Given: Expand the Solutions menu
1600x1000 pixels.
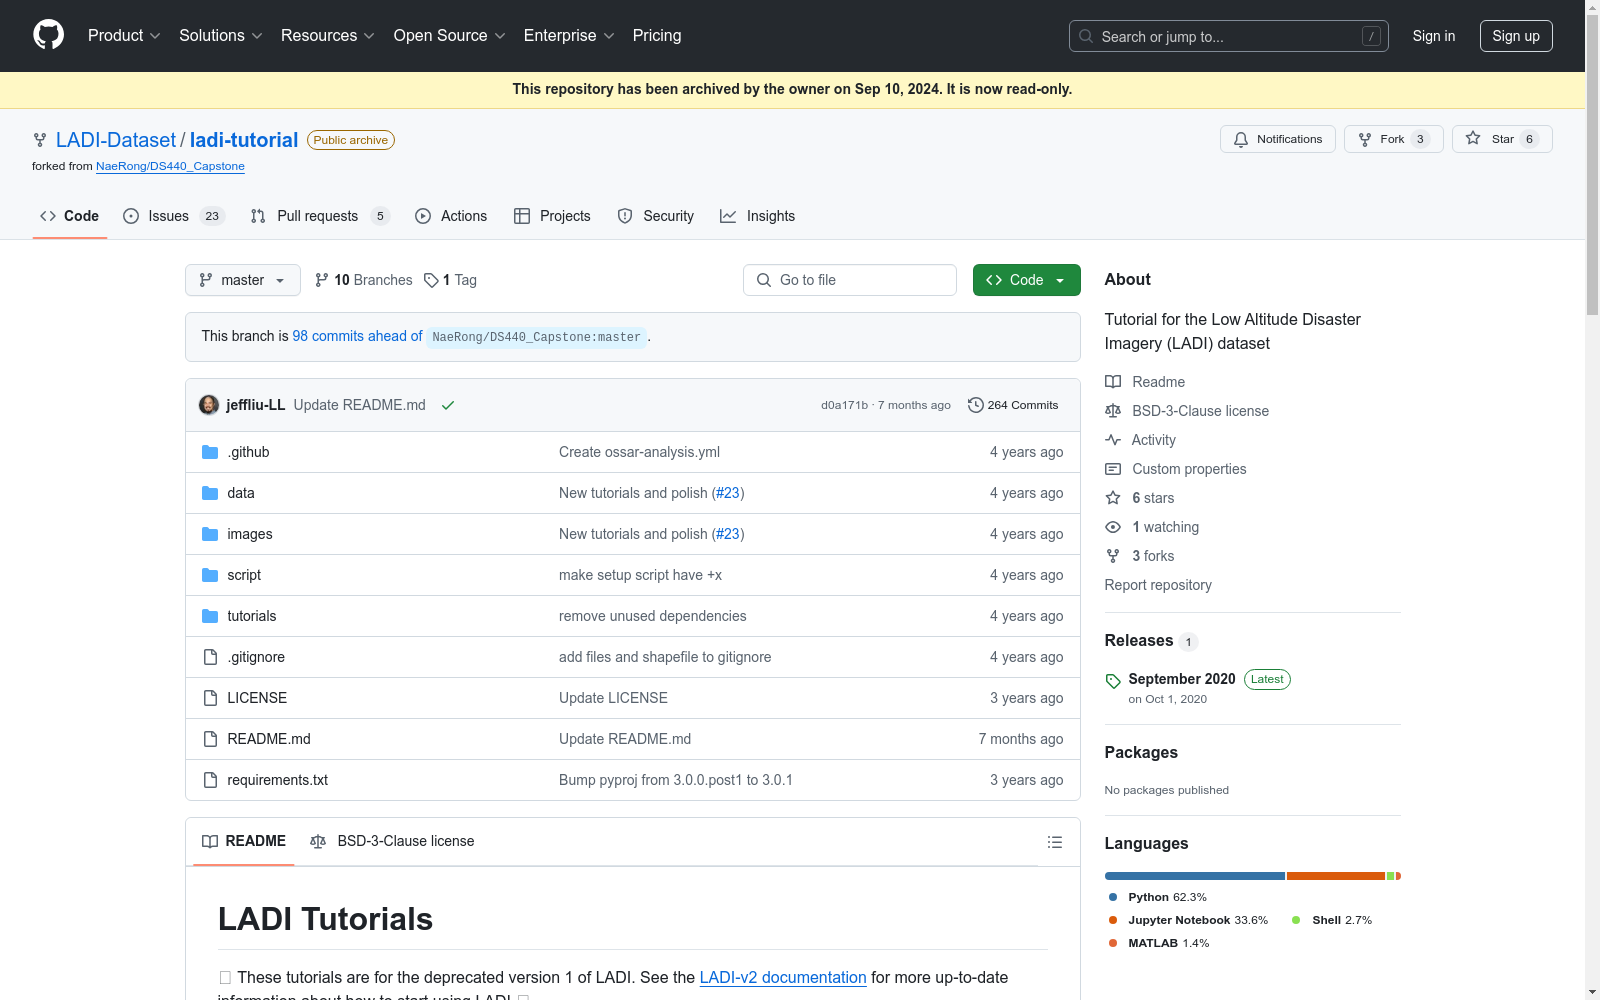Looking at the screenshot, I should point(221,36).
